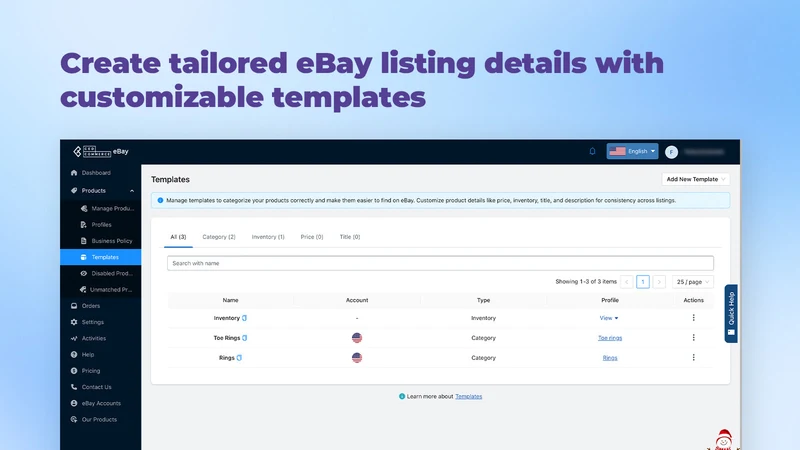Viewport: 800px width, 450px height.
Task: Click US flag in Rings row
Action: 357,358
